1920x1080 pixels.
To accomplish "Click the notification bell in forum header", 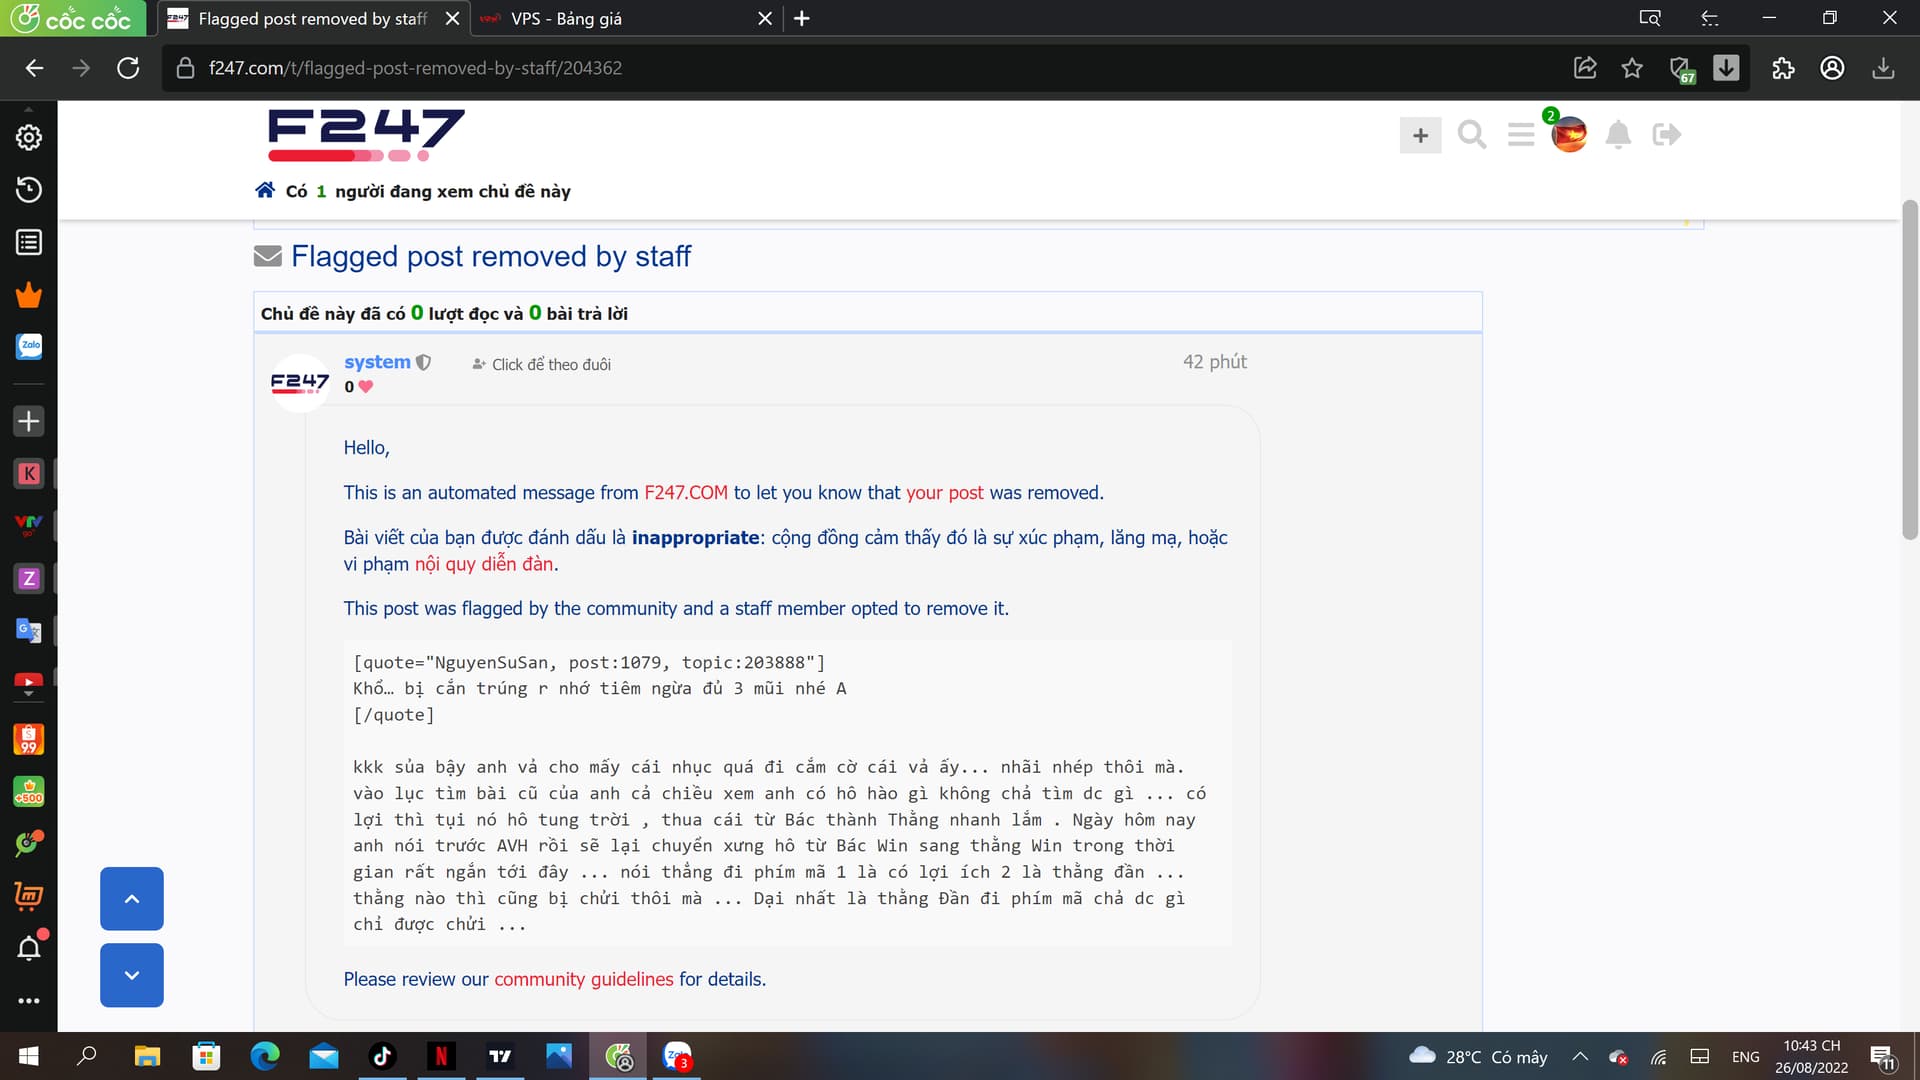I will pos(1618,134).
